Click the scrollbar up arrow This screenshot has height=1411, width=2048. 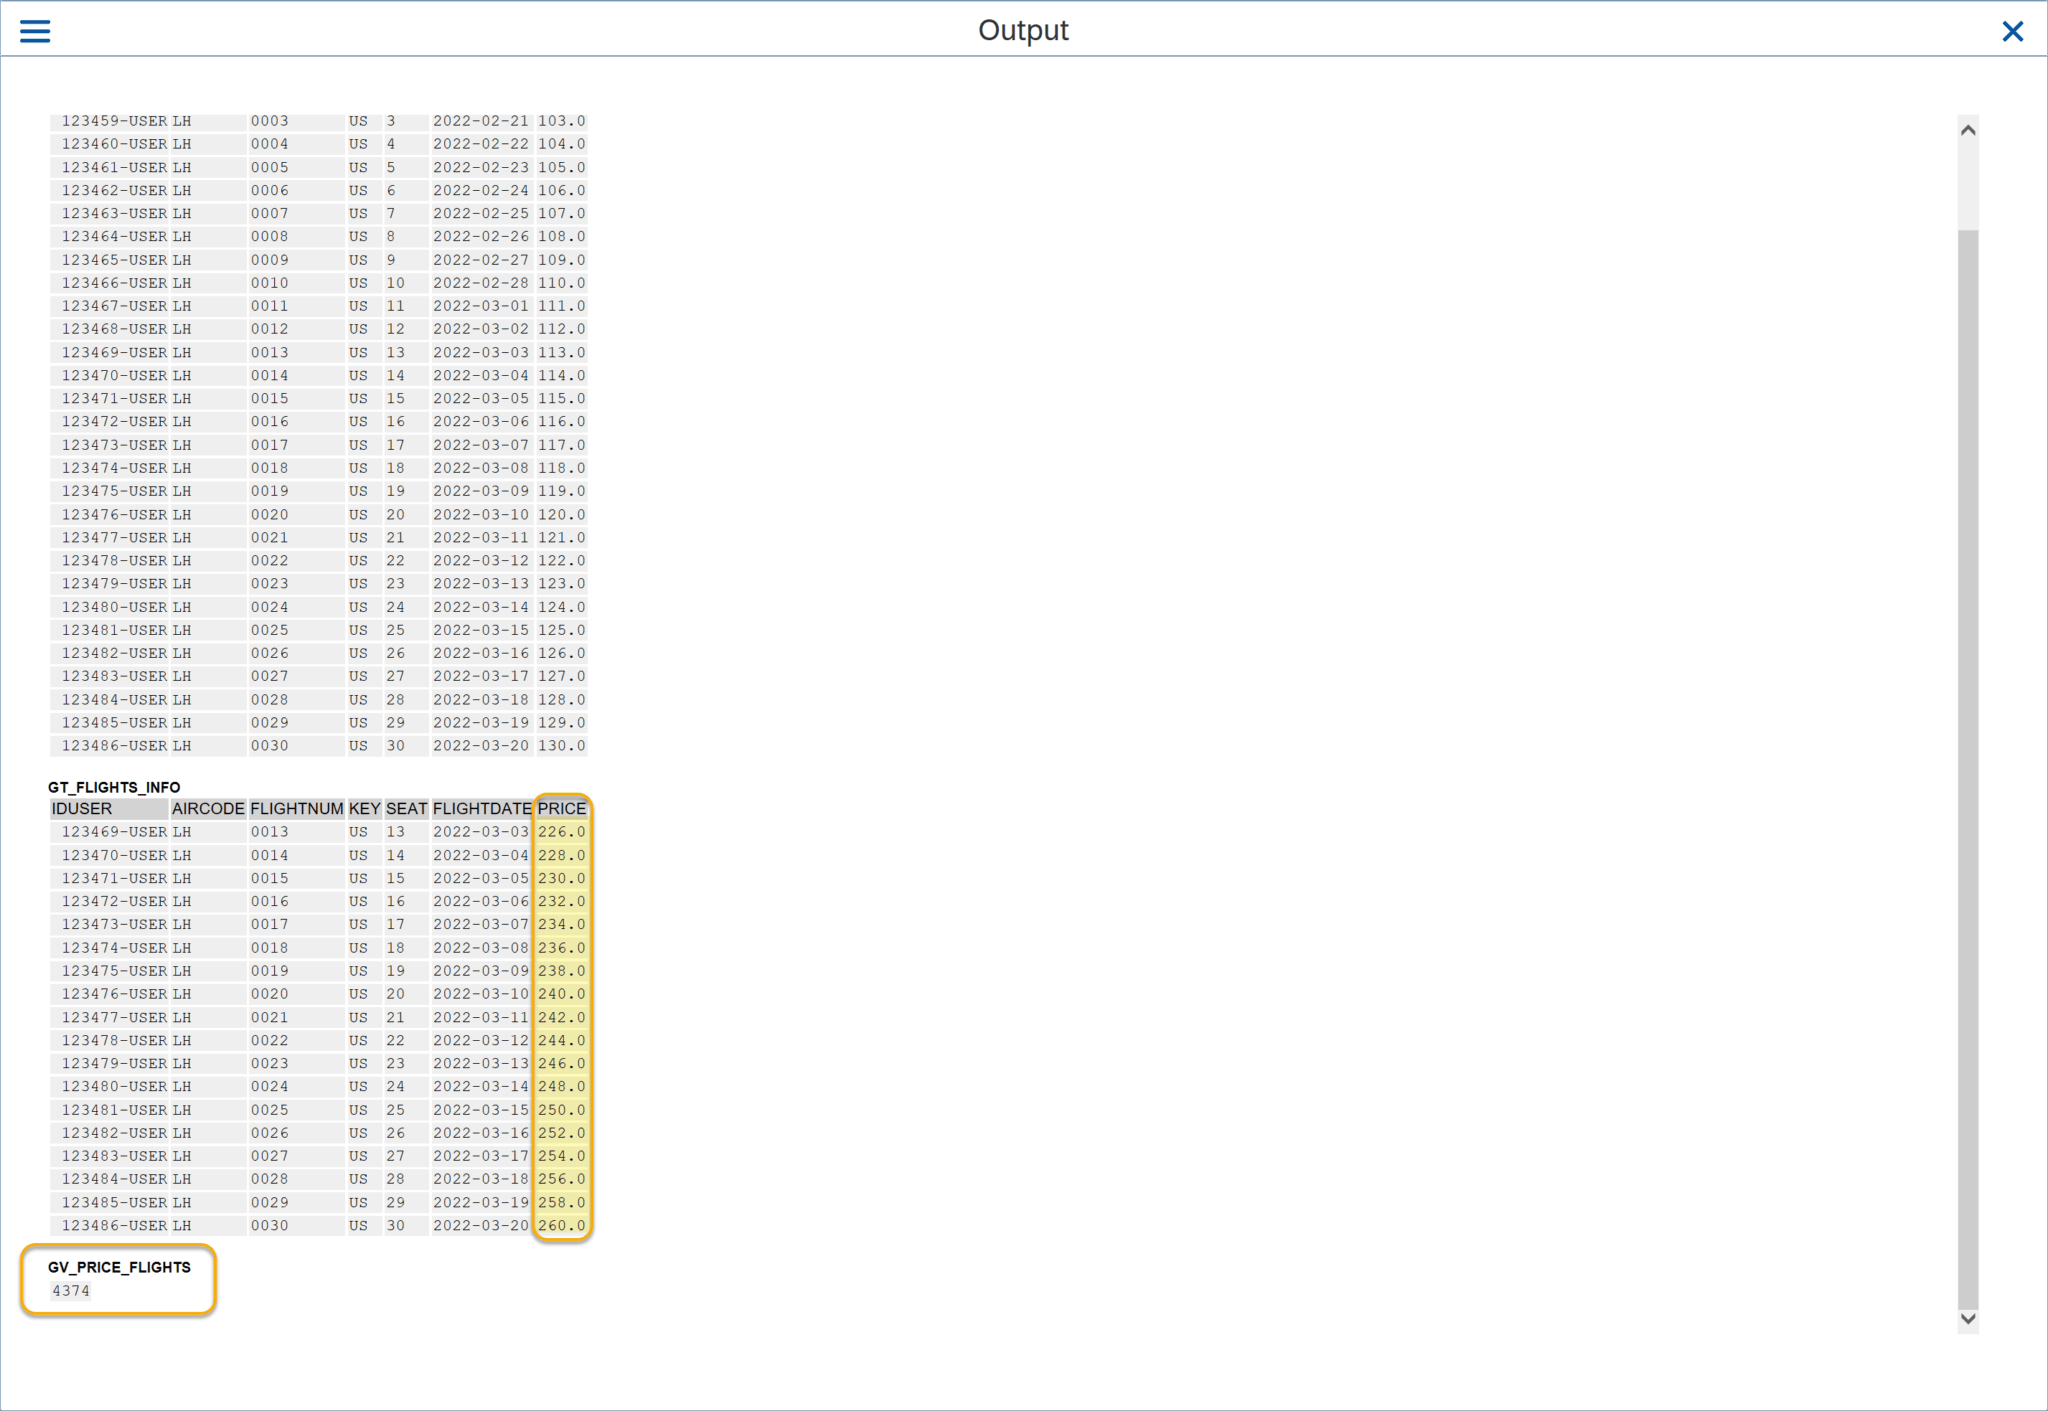[1967, 128]
